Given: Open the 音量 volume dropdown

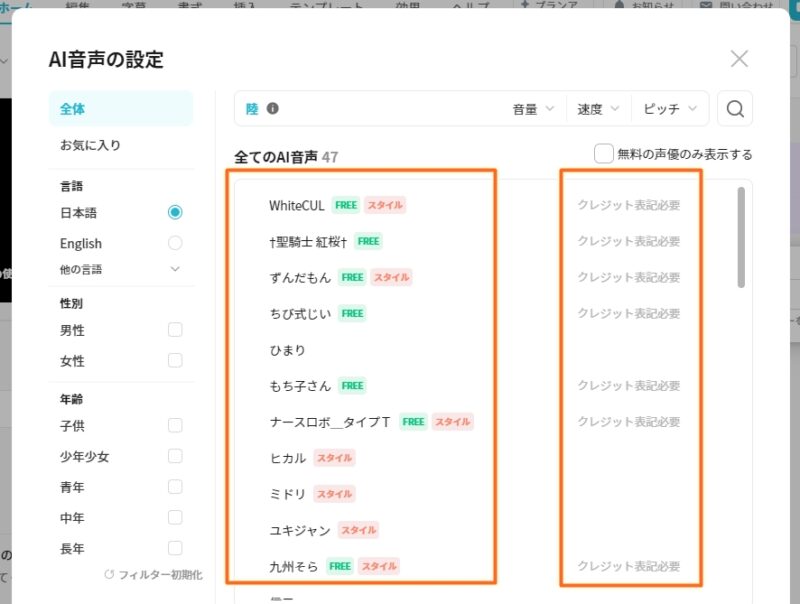Looking at the screenshot, I should point(533,109).
